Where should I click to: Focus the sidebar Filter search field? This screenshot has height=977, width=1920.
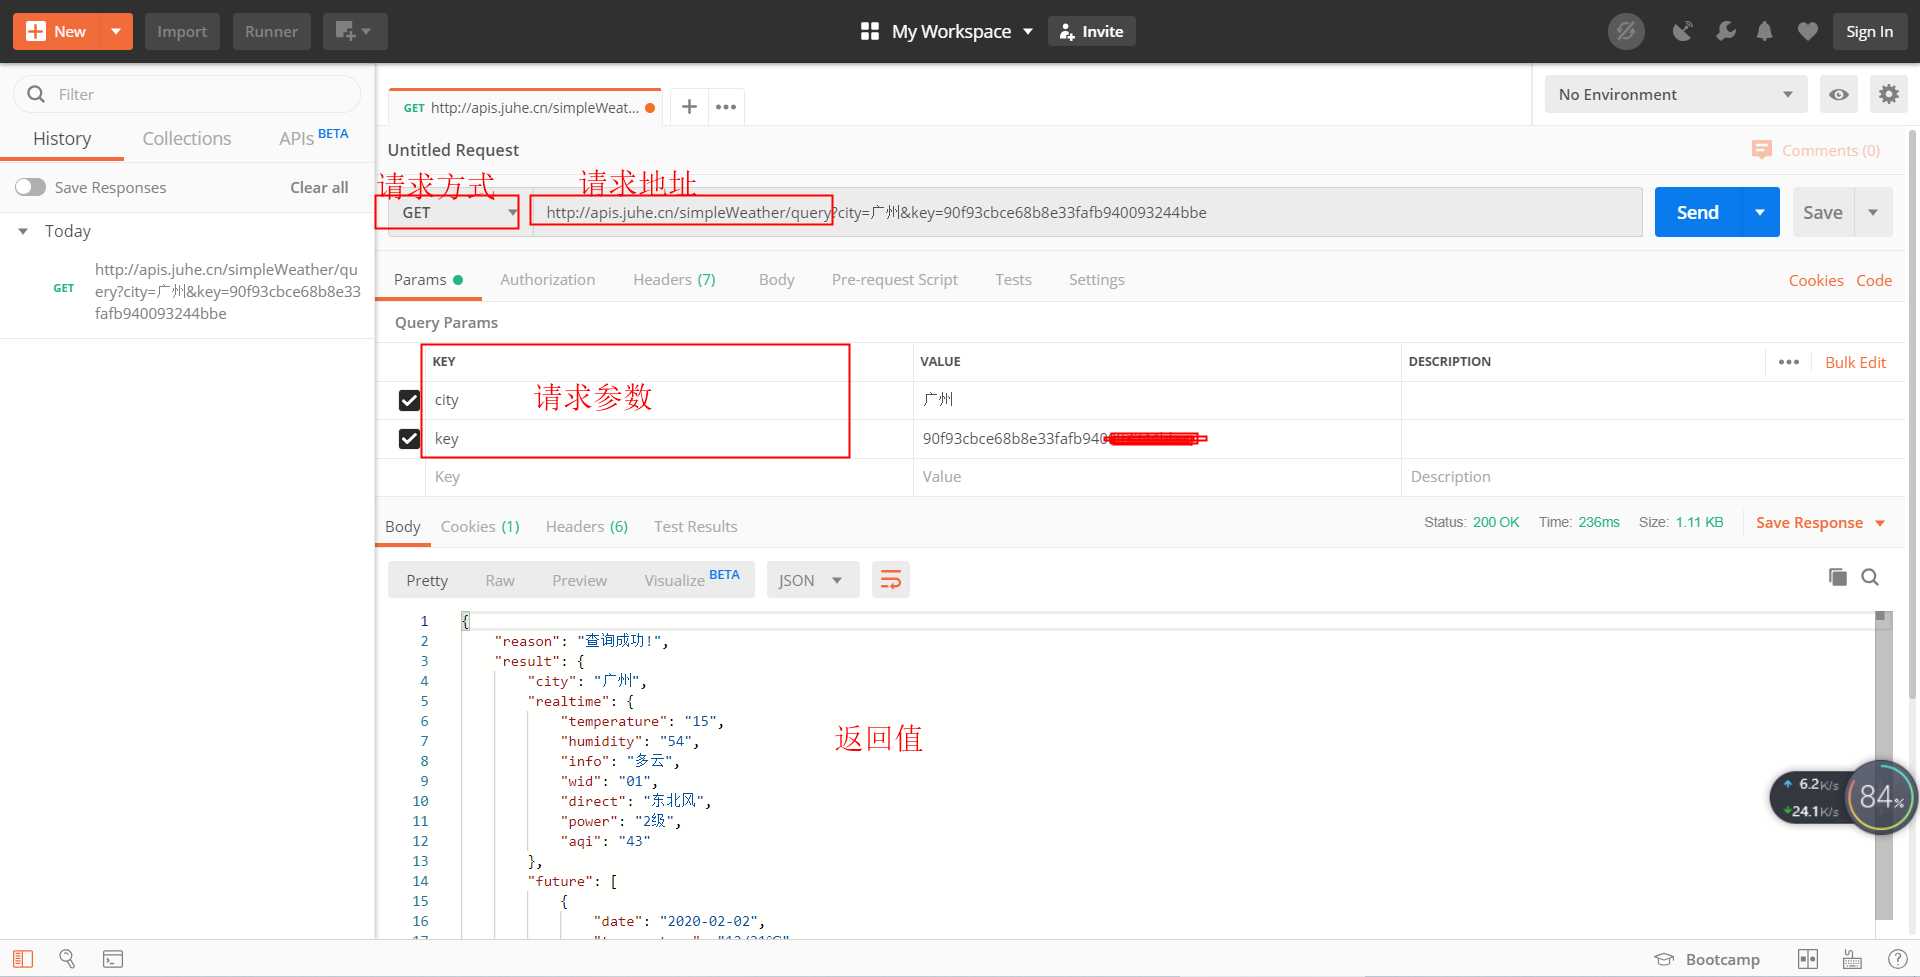188,94
